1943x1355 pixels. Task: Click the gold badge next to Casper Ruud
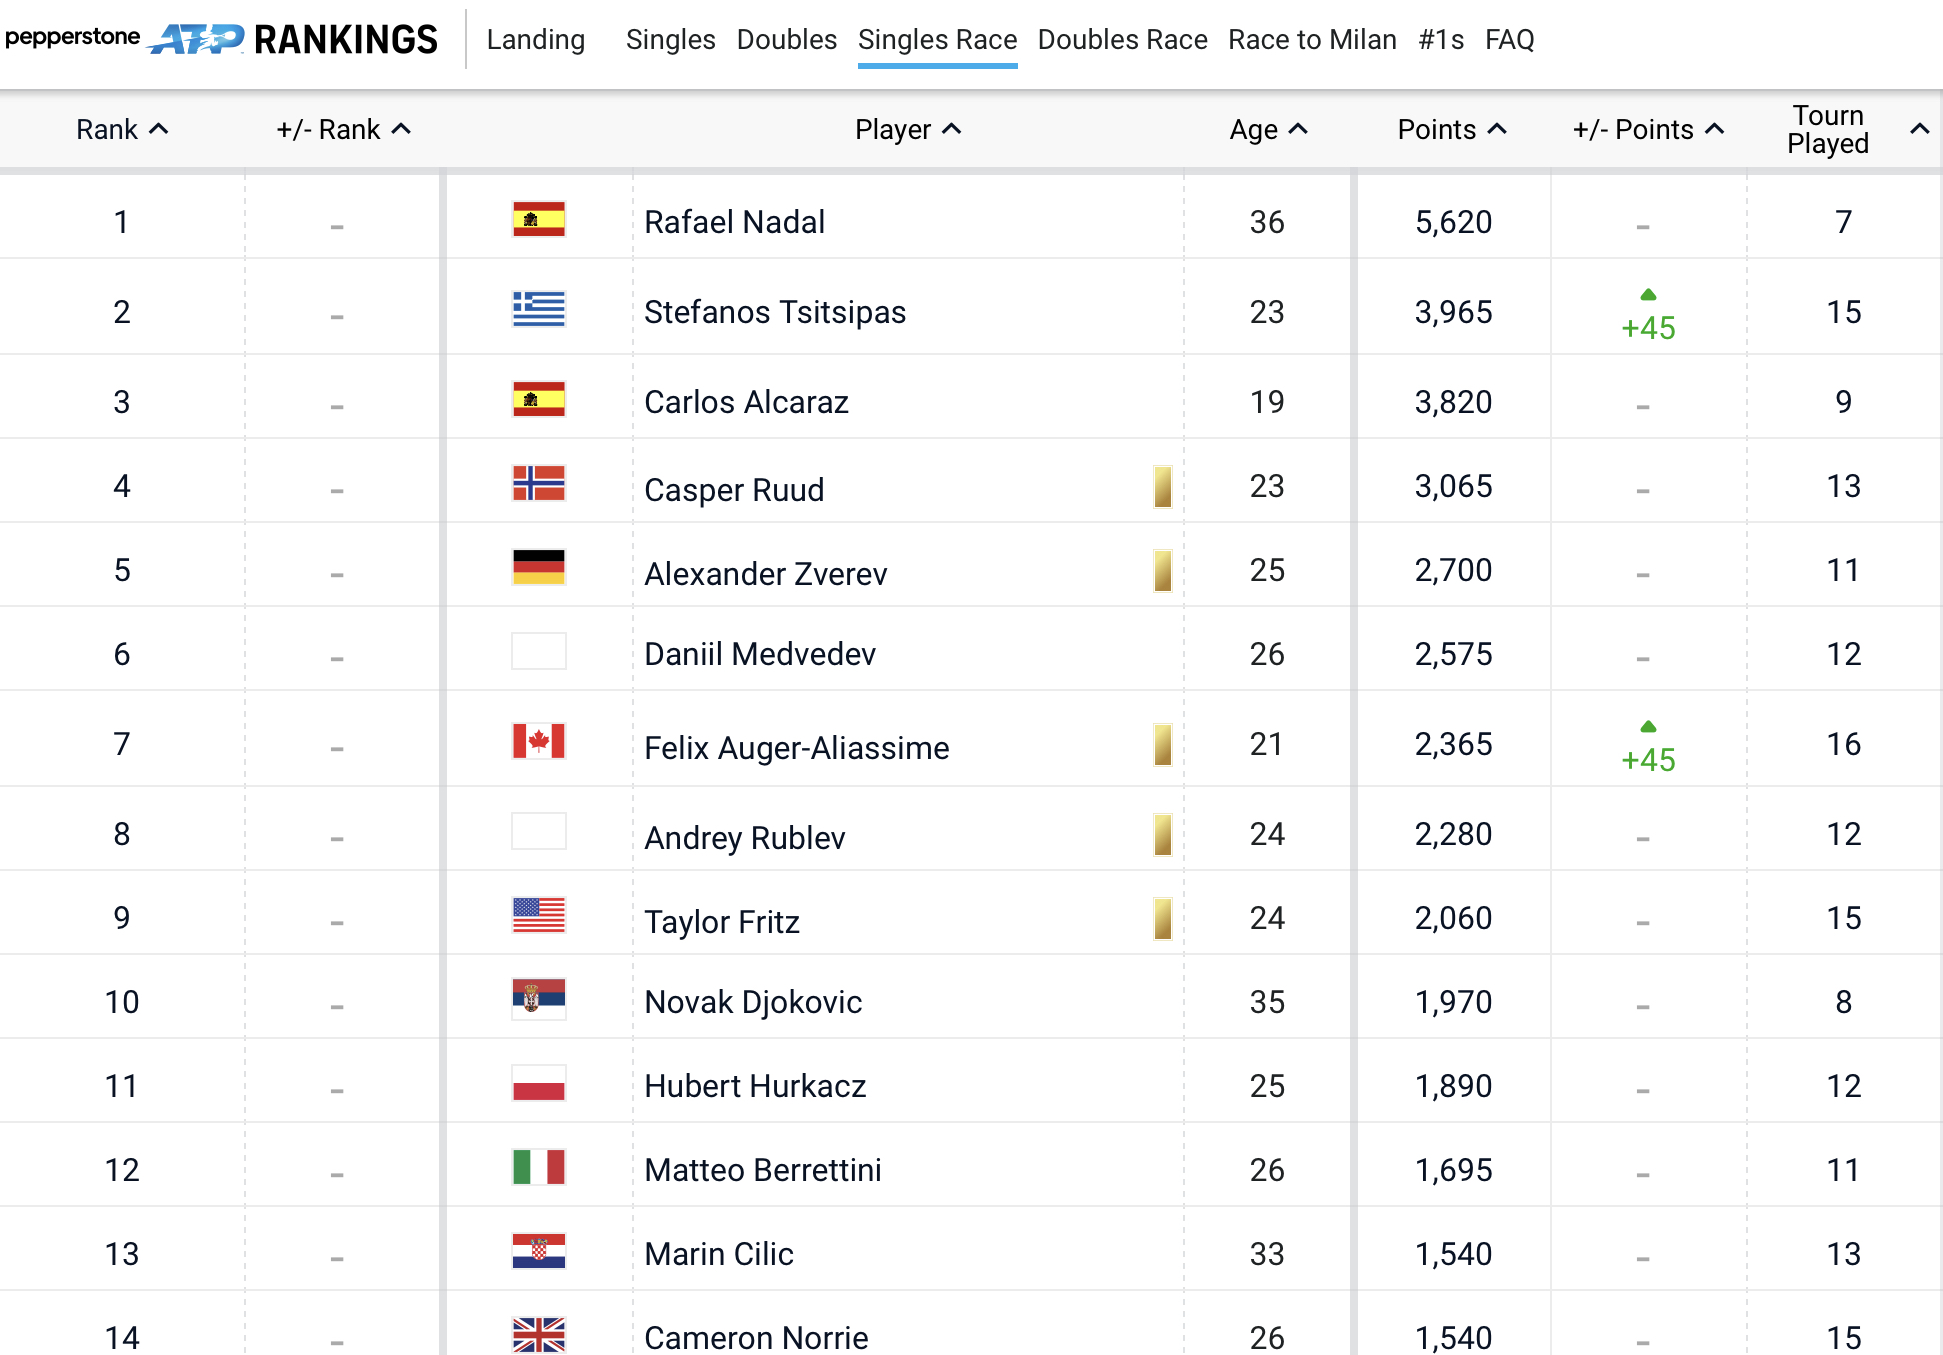click(1162, 487)
